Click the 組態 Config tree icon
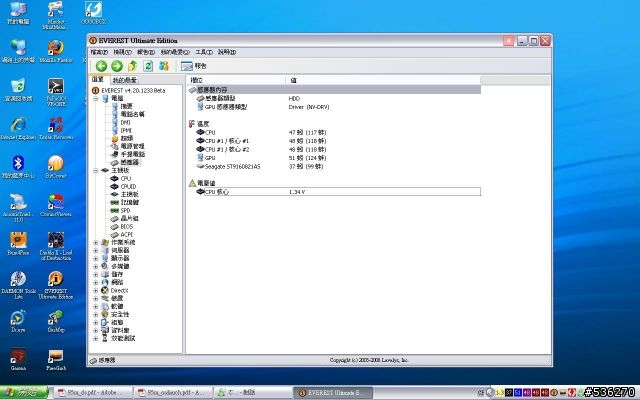This screenshot has height=400, width=640. pos(105,322)
